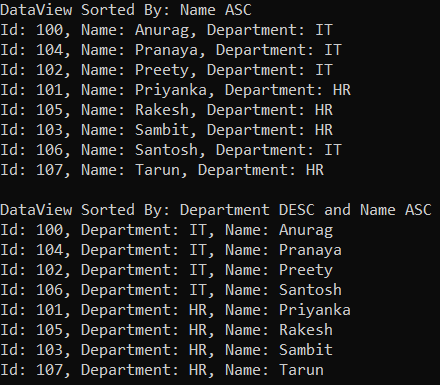This screenshot has height=385, width=440.
Task: Select the Sambit row in first list
Action: pyautogui.click(x=166, y=130)
